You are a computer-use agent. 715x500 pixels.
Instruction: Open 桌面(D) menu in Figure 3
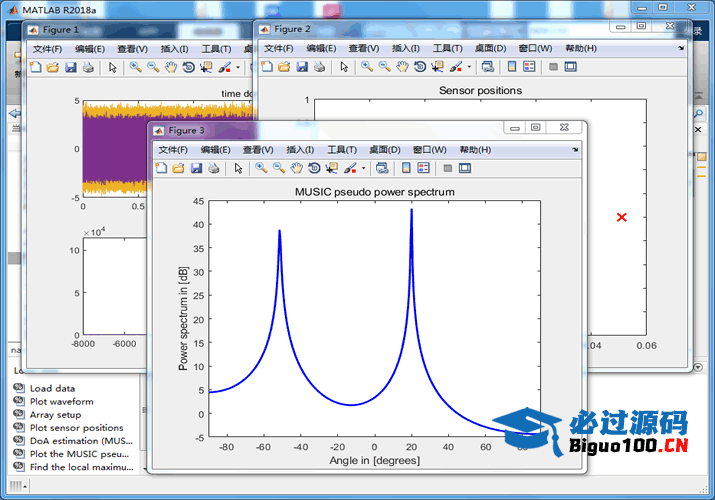(x=385, y=150)
